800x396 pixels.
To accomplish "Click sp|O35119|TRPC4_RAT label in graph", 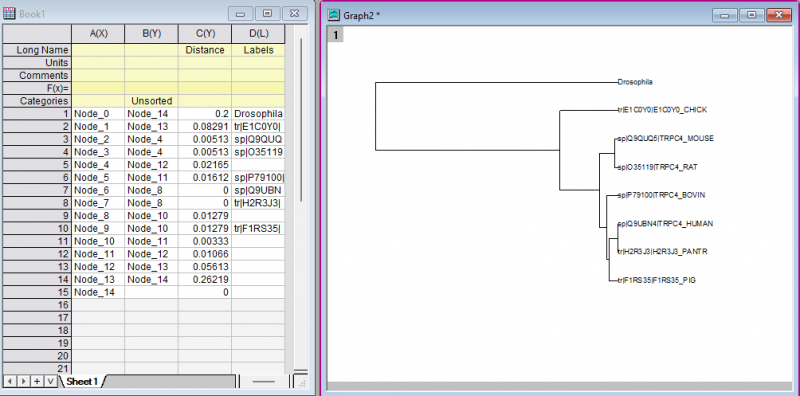I will coord(658,167).
